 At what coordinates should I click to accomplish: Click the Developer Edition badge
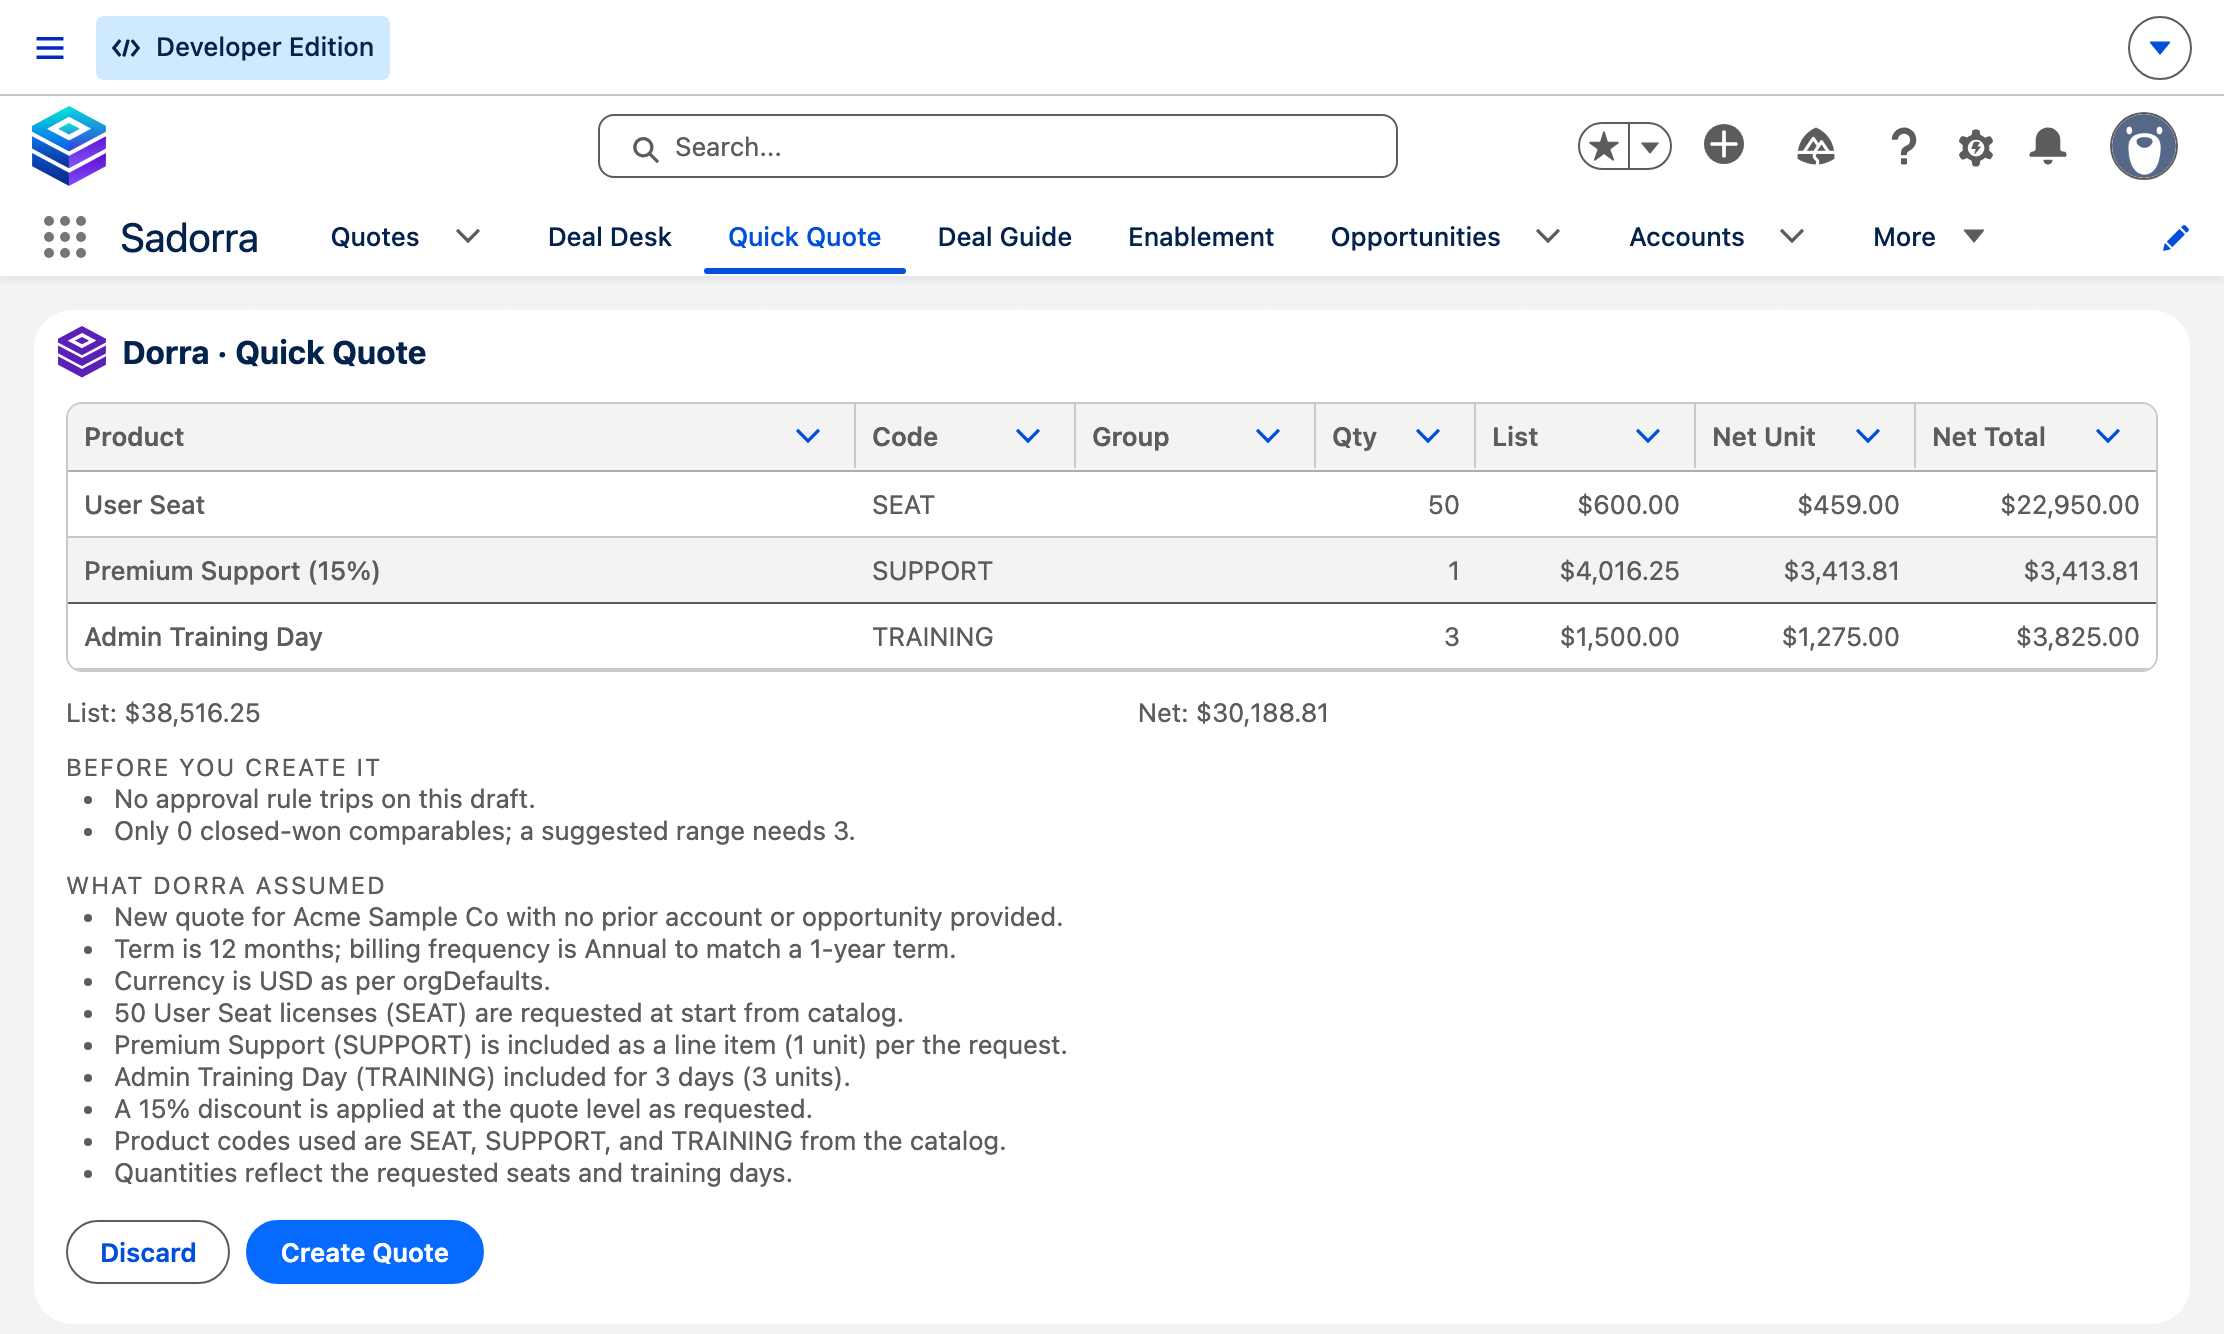[243, 48]
